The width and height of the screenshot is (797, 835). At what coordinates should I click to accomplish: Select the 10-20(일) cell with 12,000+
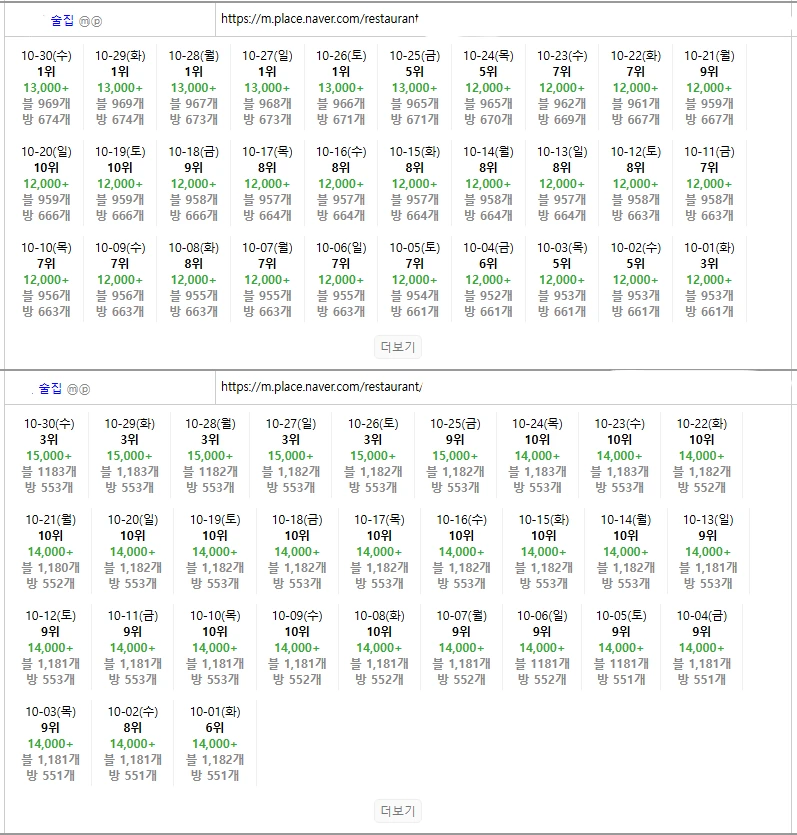[x=46, y=183]
